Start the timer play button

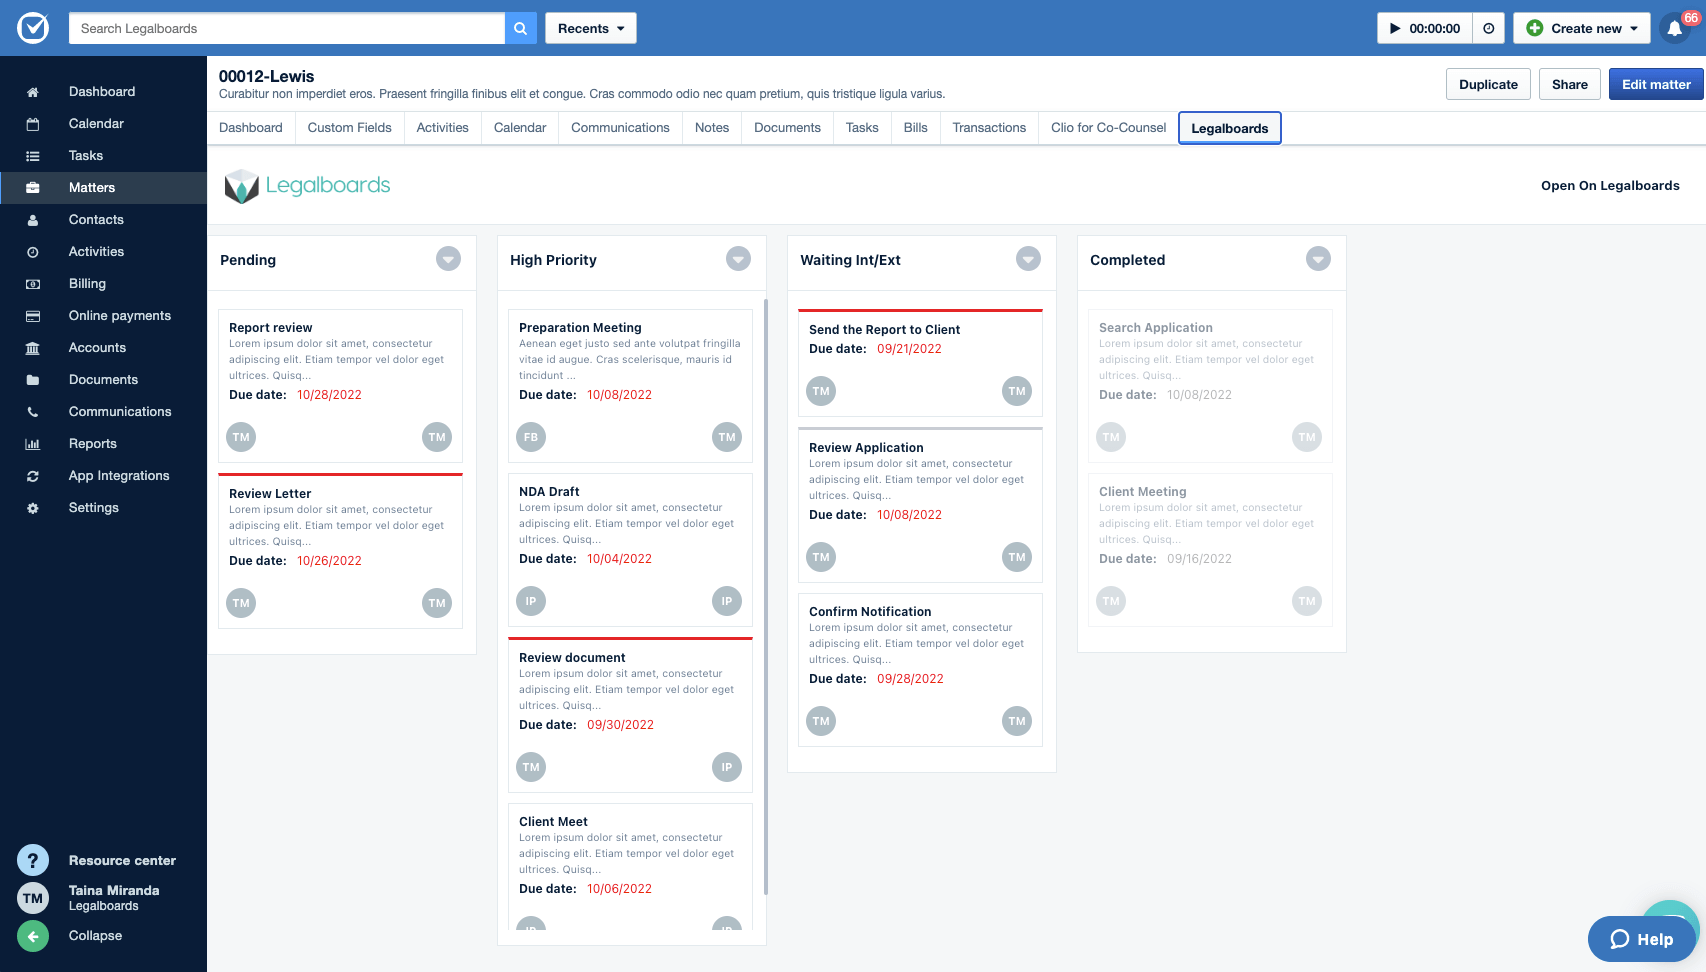(x=1395, y=28)
